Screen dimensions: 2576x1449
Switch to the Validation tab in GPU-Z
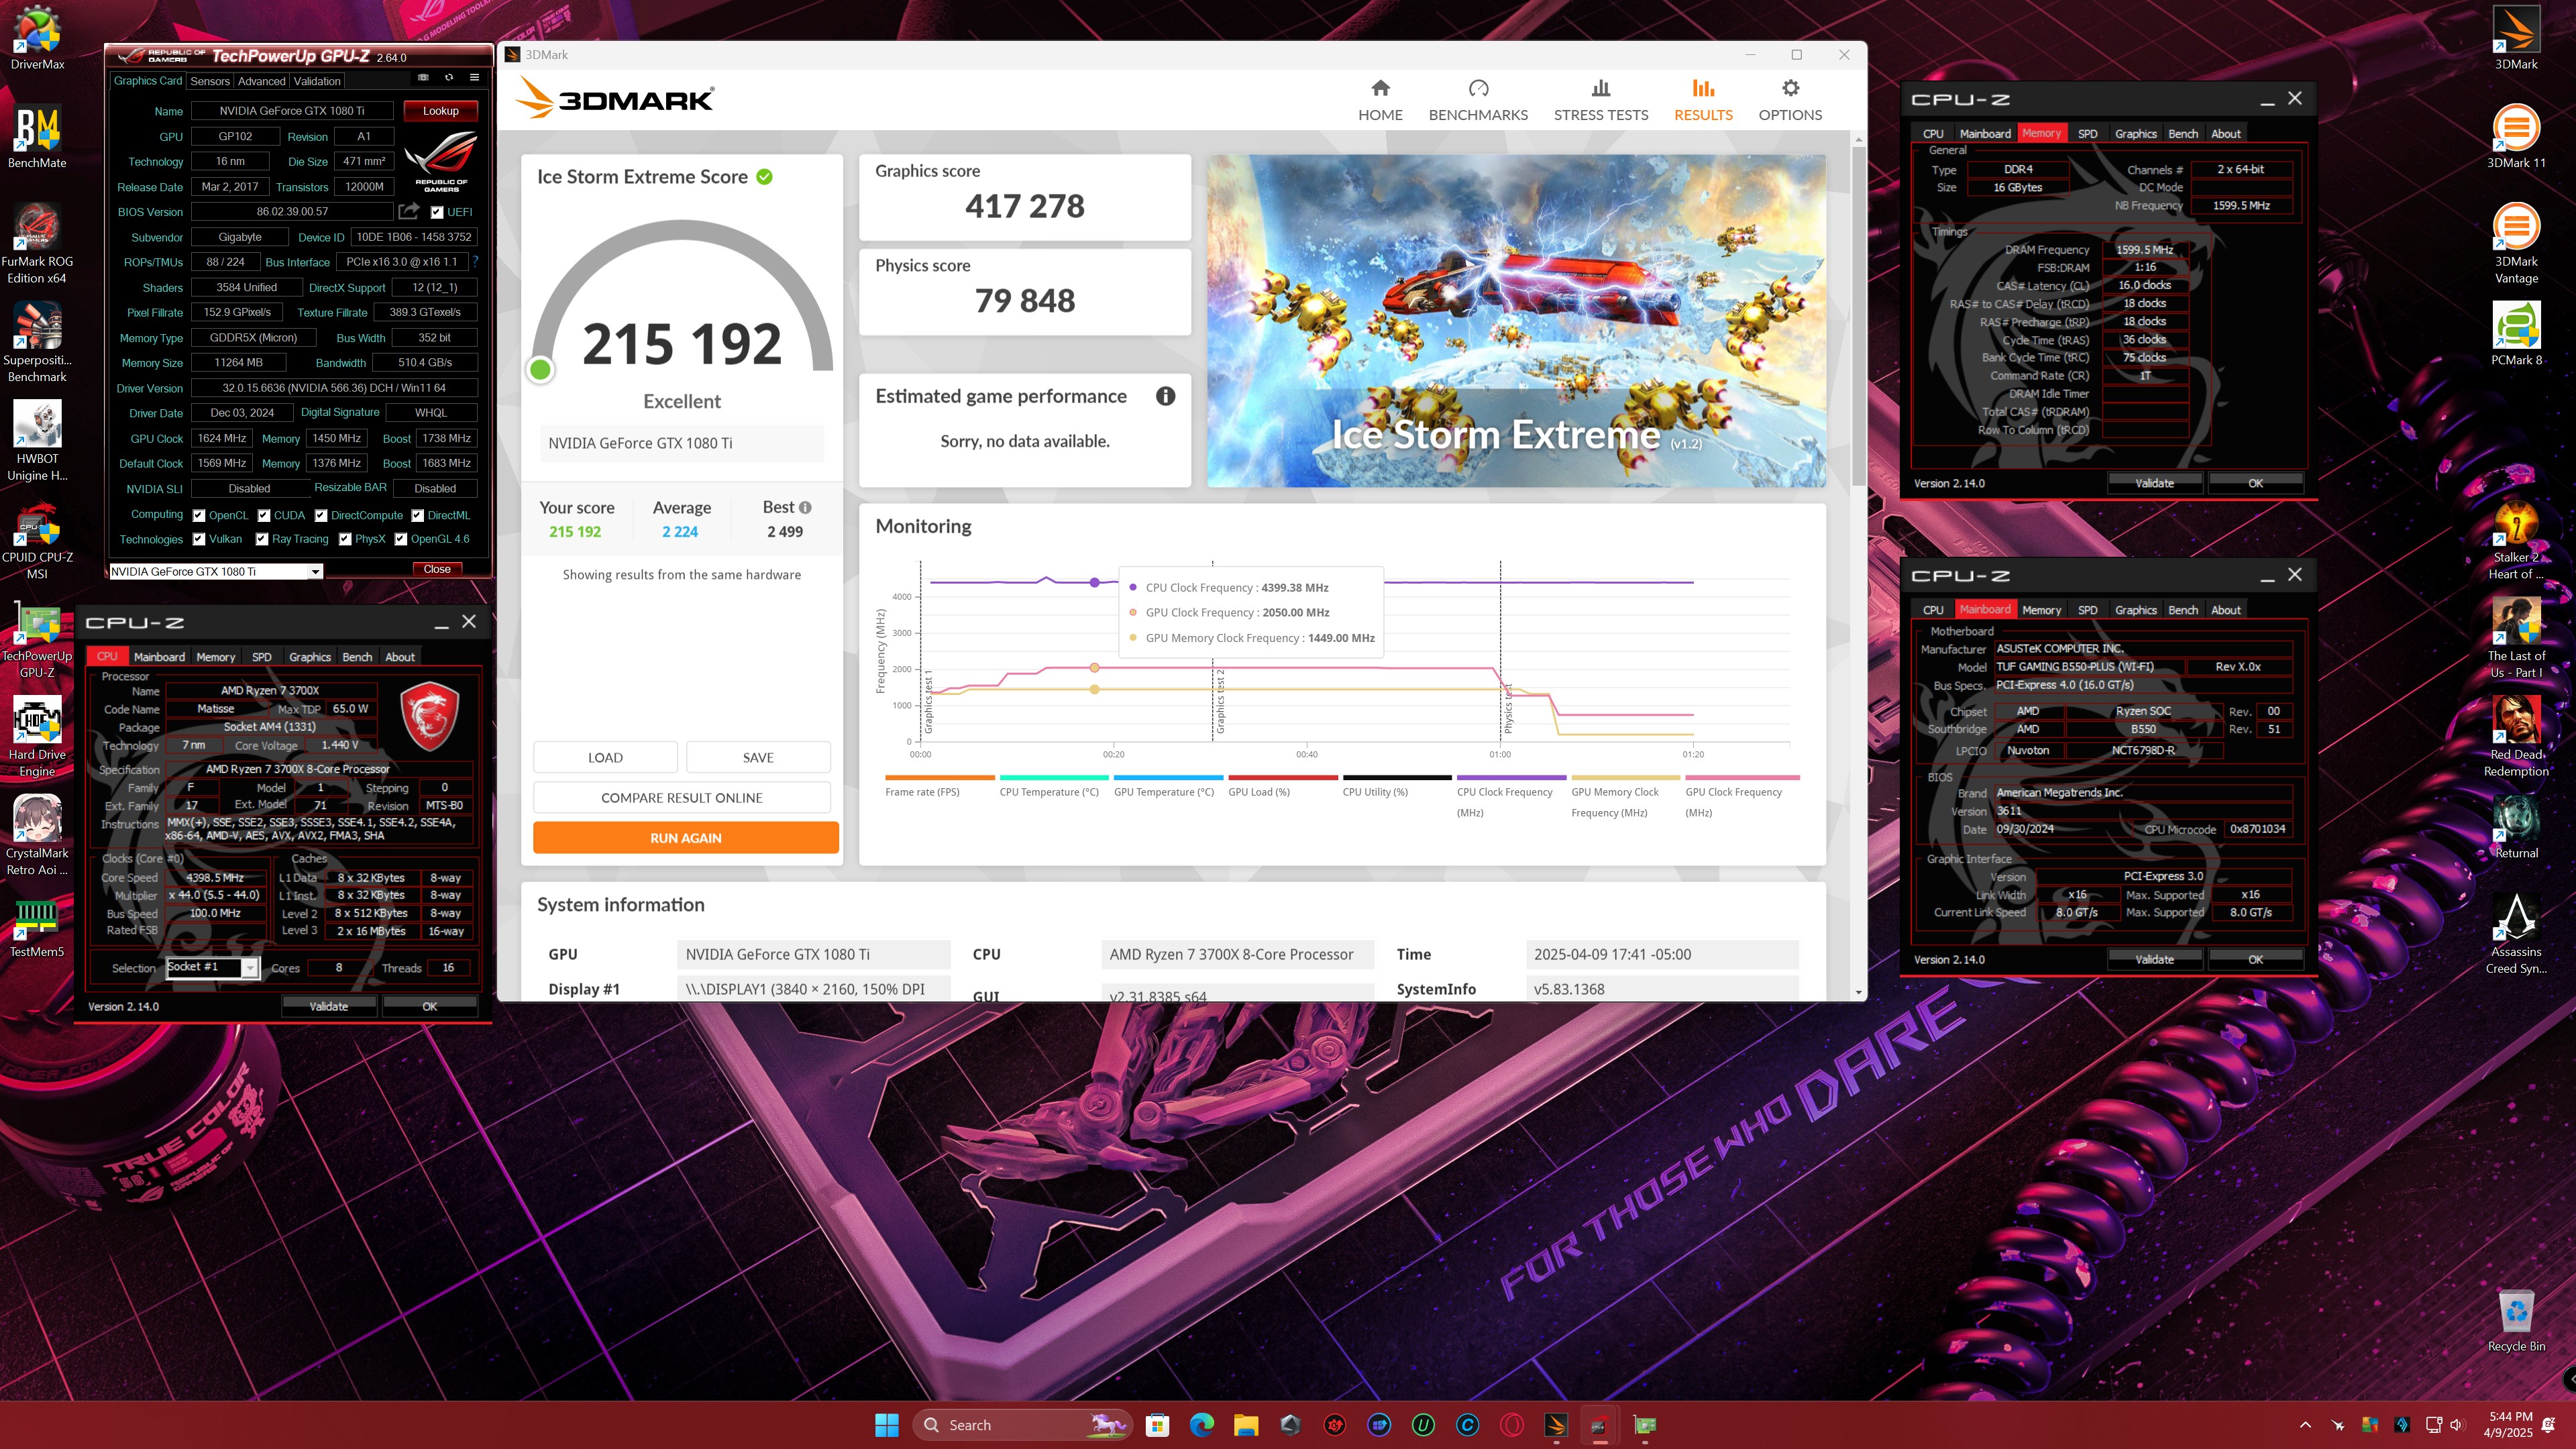(x=317, y=81)
